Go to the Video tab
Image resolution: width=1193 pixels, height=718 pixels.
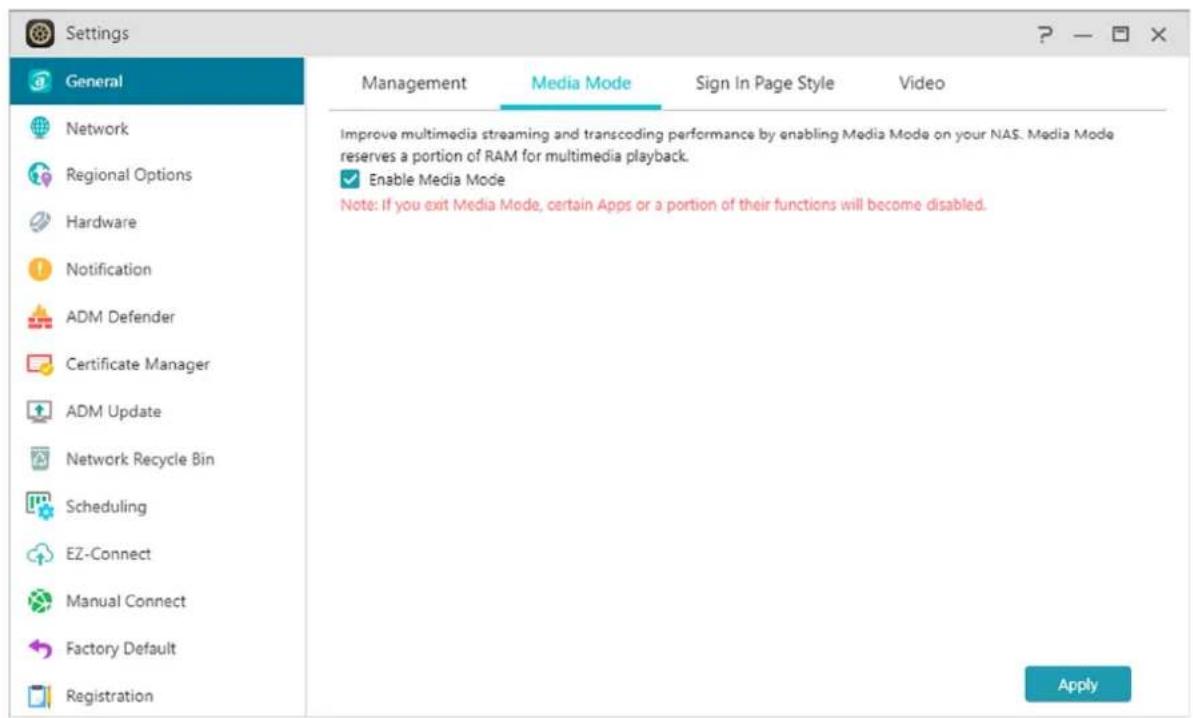(x=921, y=84)
